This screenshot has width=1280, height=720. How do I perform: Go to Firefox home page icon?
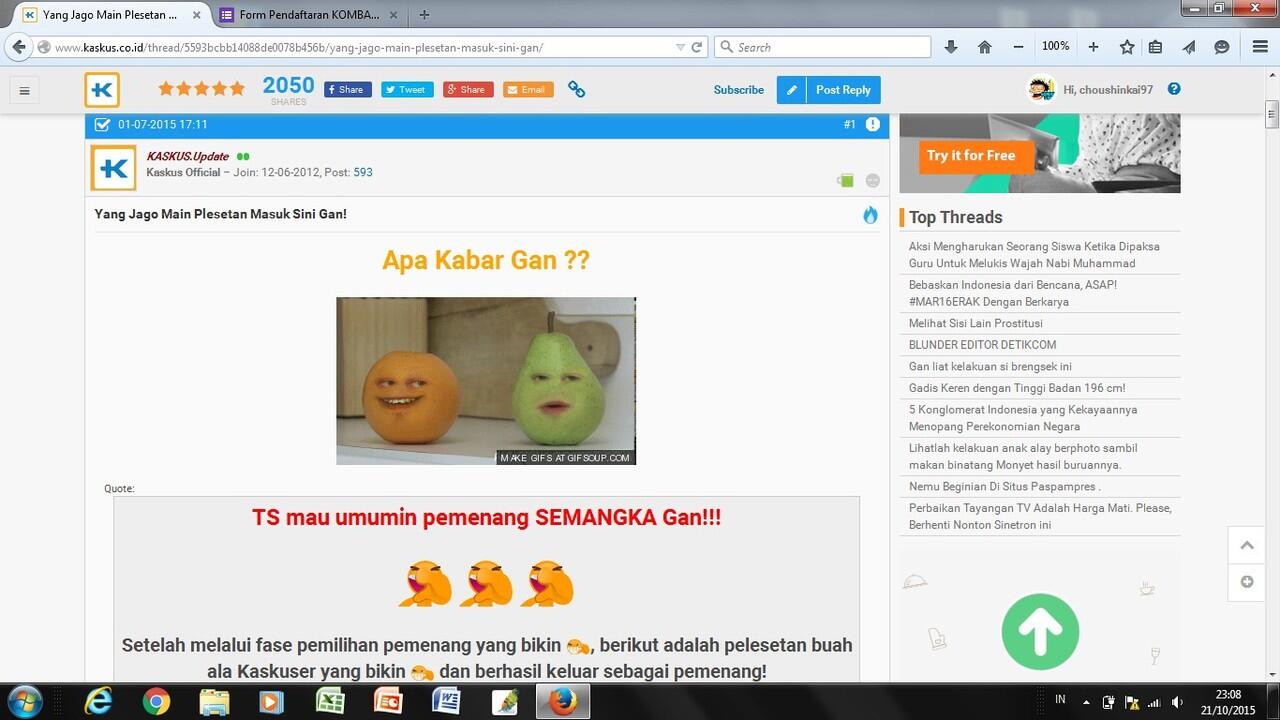(985, 47)
